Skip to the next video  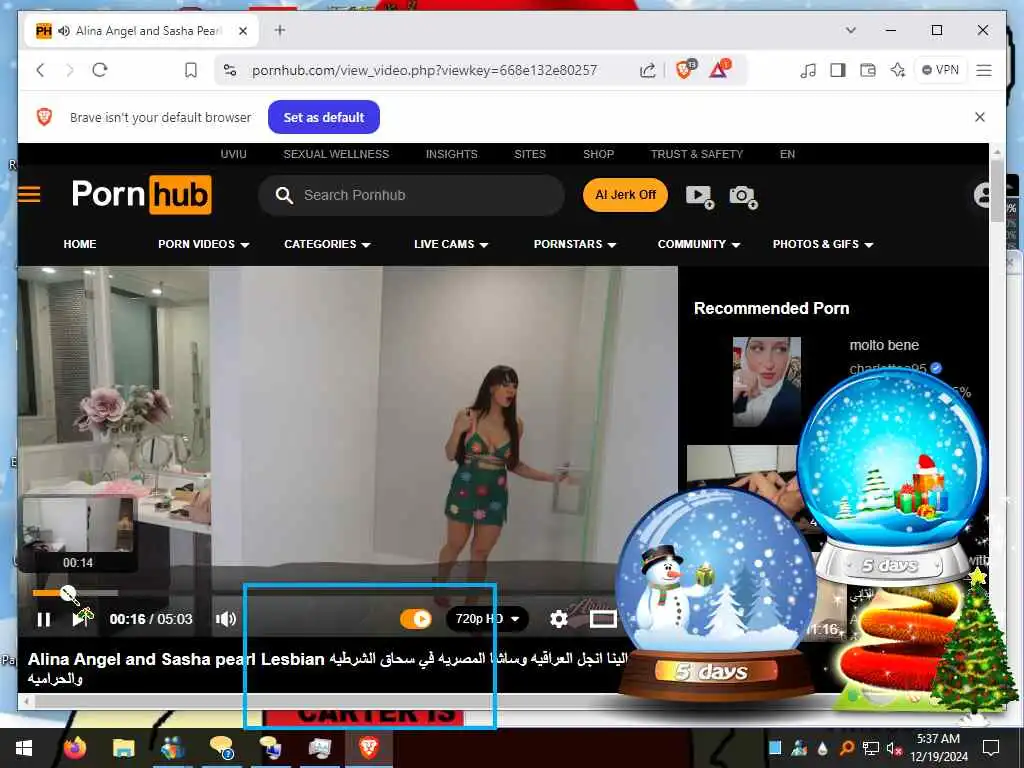pos(82,618)
